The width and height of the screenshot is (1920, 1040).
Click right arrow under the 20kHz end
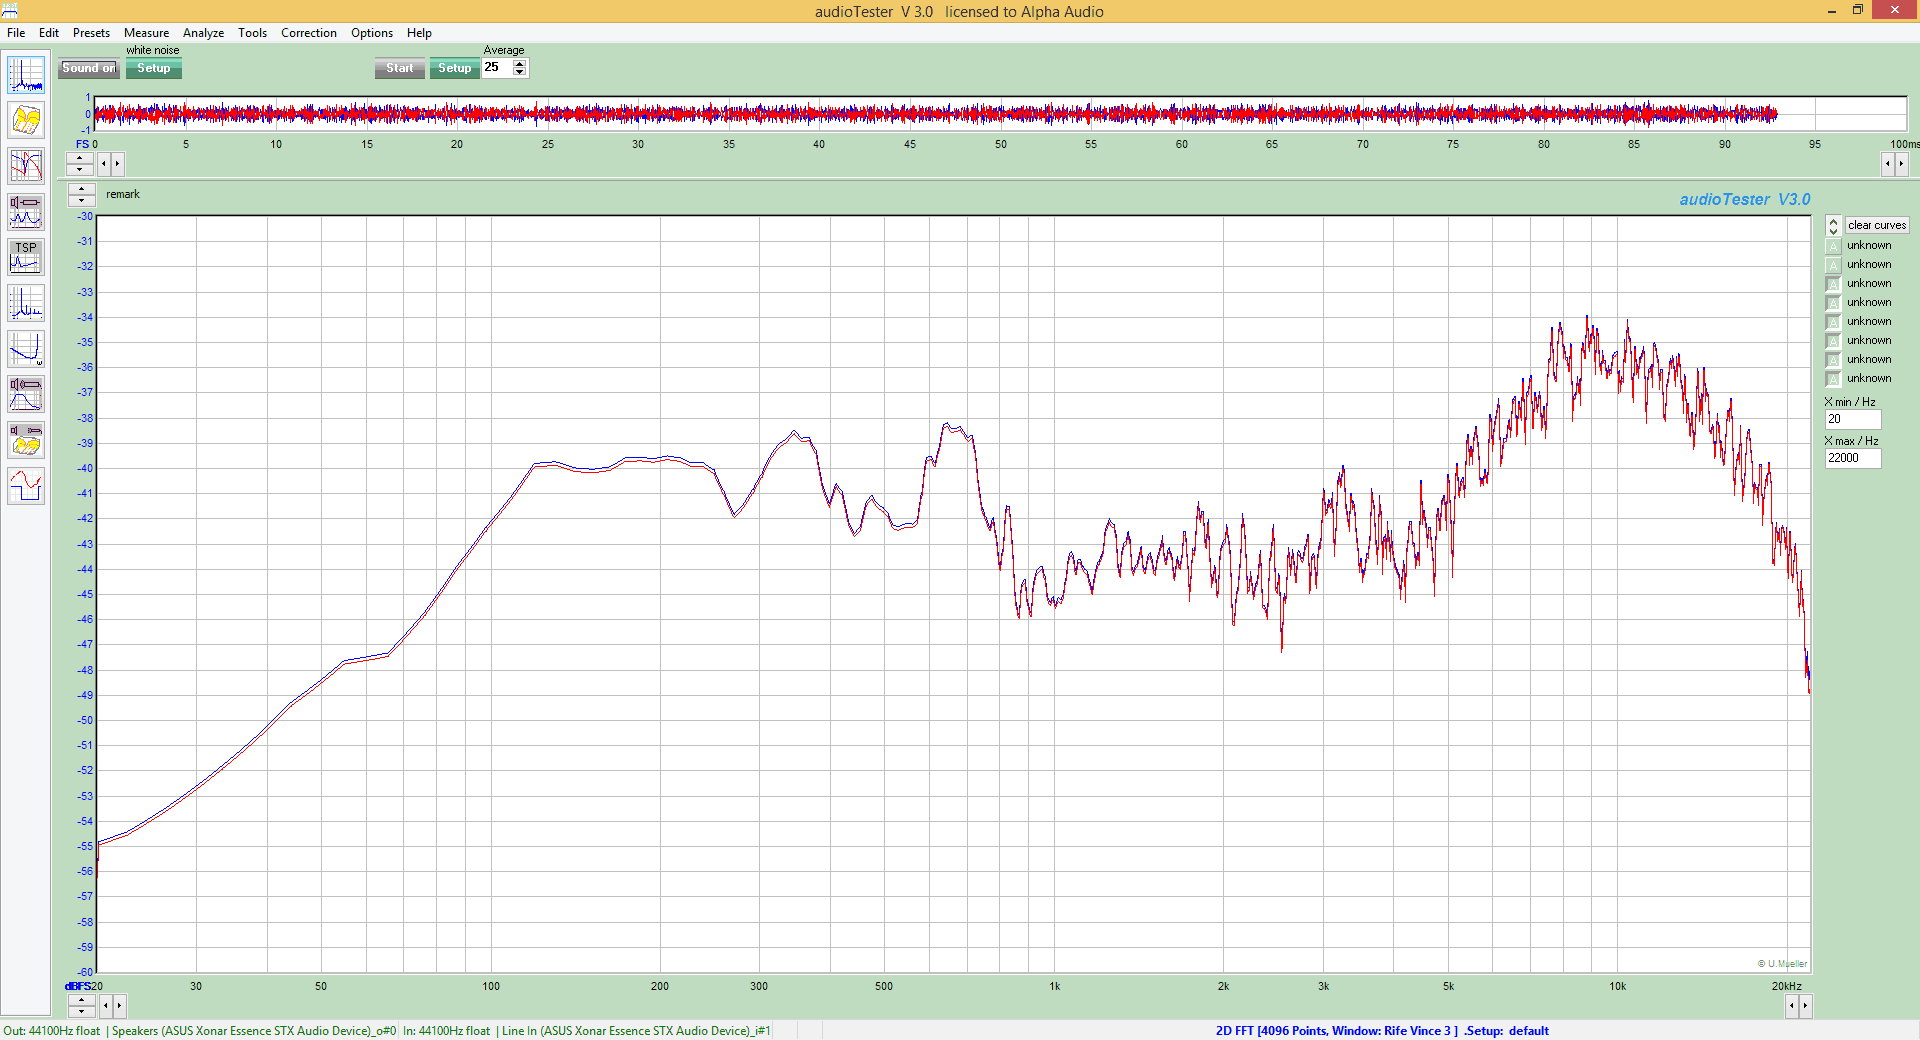tap(1804, 1005)
